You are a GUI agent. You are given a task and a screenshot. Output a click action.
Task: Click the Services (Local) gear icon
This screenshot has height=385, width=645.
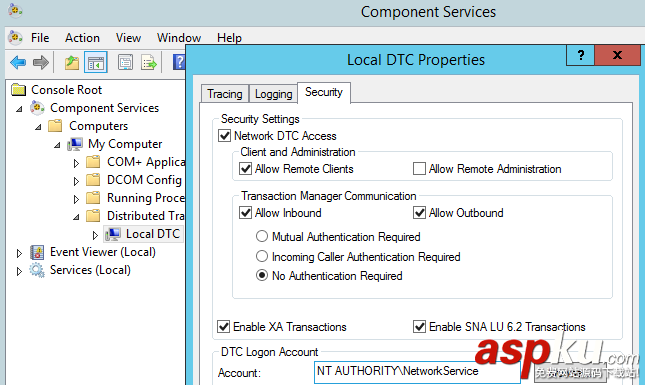pyautogui.click(x=37, y=270)
